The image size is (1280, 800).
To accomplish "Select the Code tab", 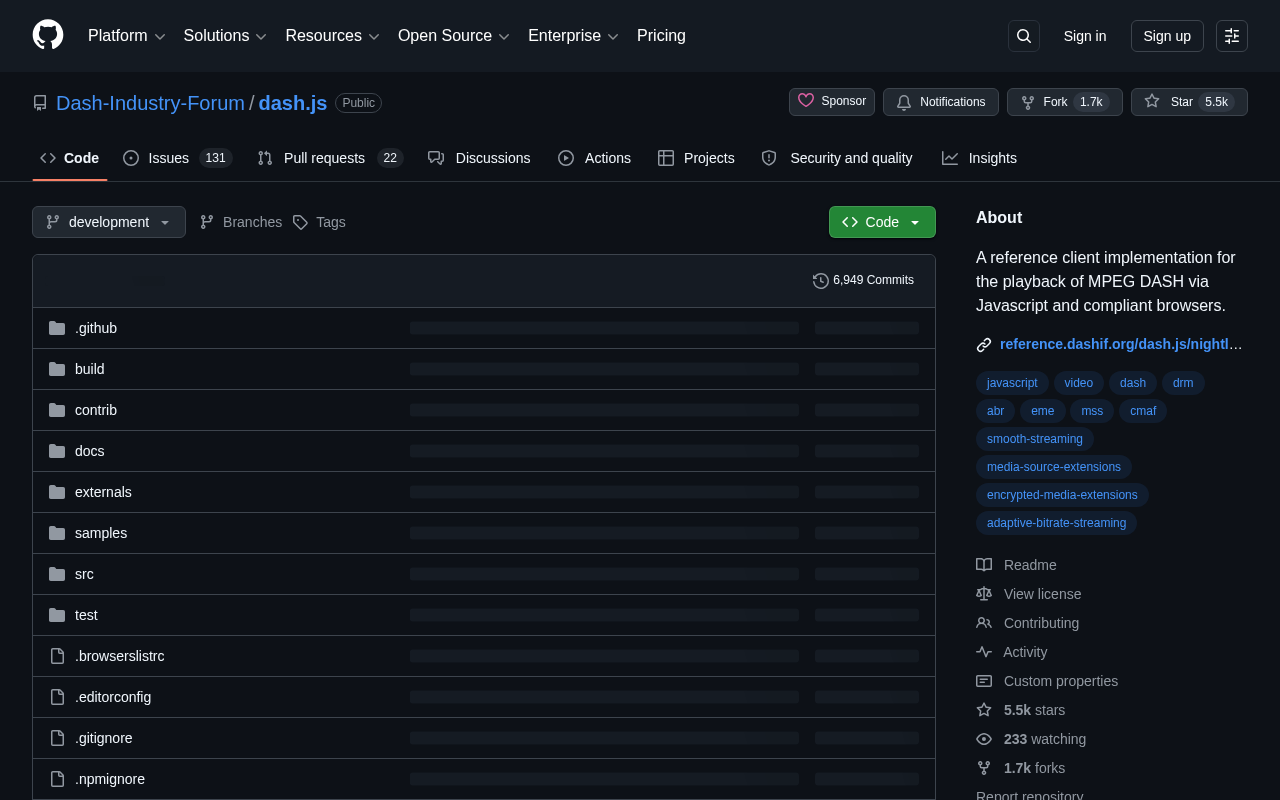I will pos(70,158).
